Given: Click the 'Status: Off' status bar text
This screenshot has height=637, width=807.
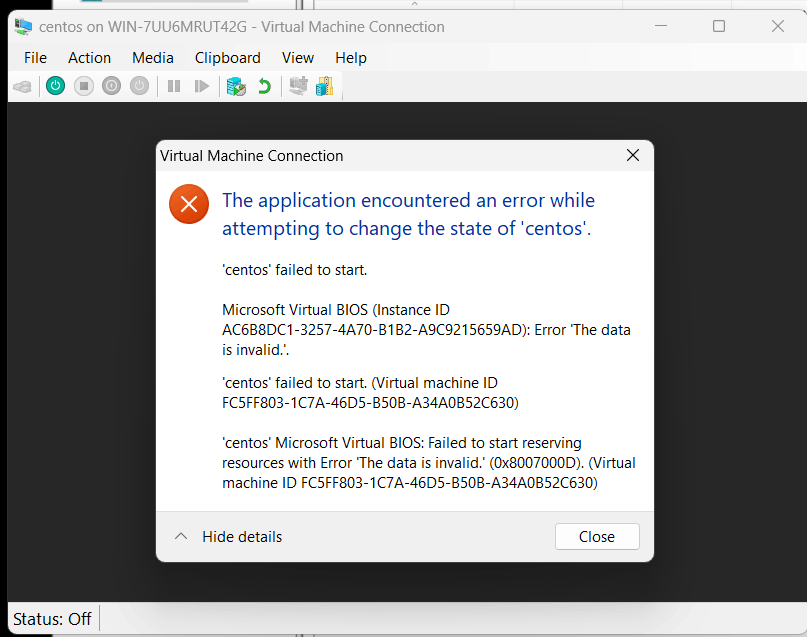Looking at the screenshot, I should (x=52, y=618).
